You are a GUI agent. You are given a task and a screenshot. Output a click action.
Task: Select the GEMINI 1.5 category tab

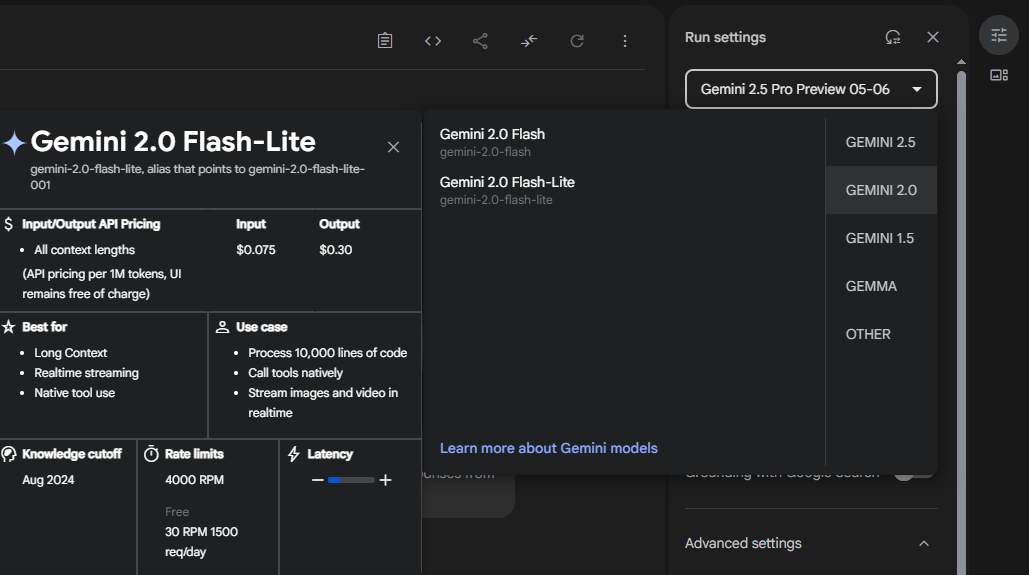(x=881, y=238)
